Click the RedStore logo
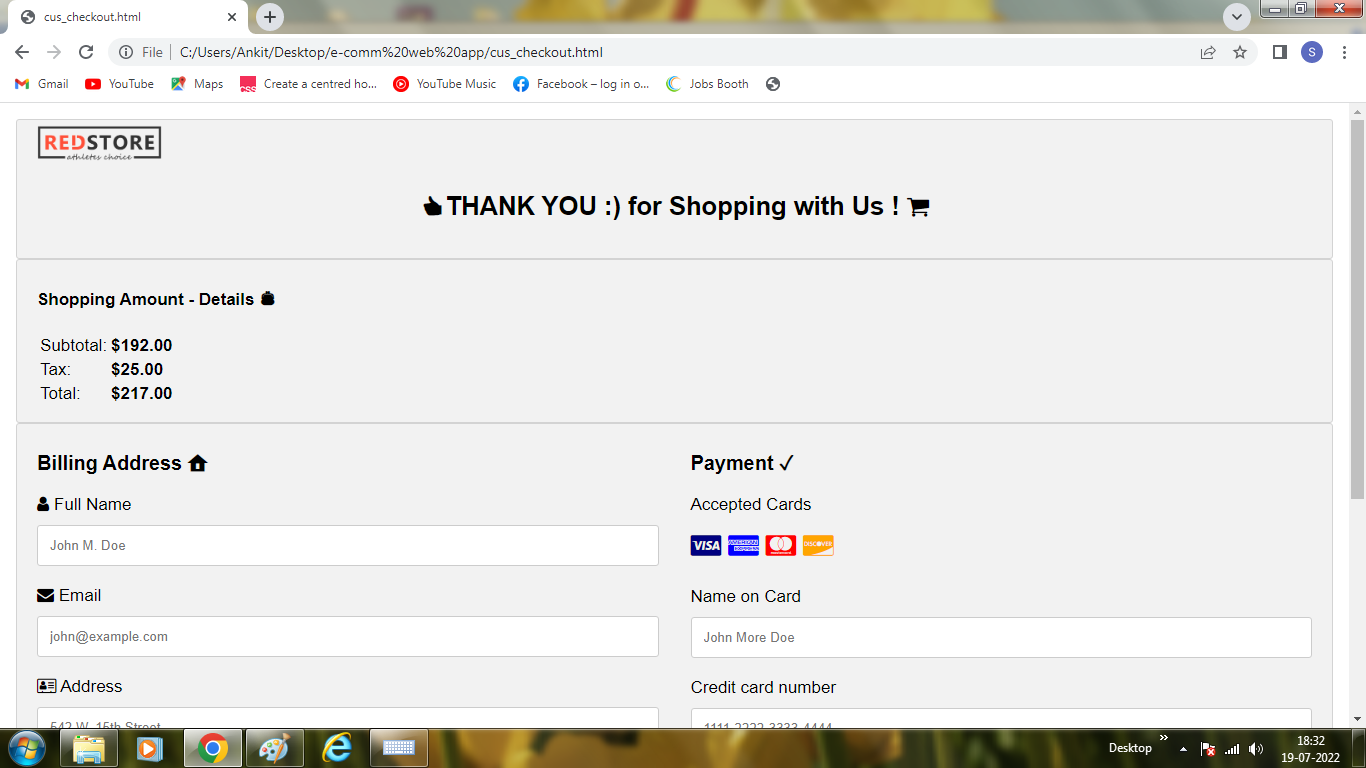1366x768 pixels. click(99, 143)
